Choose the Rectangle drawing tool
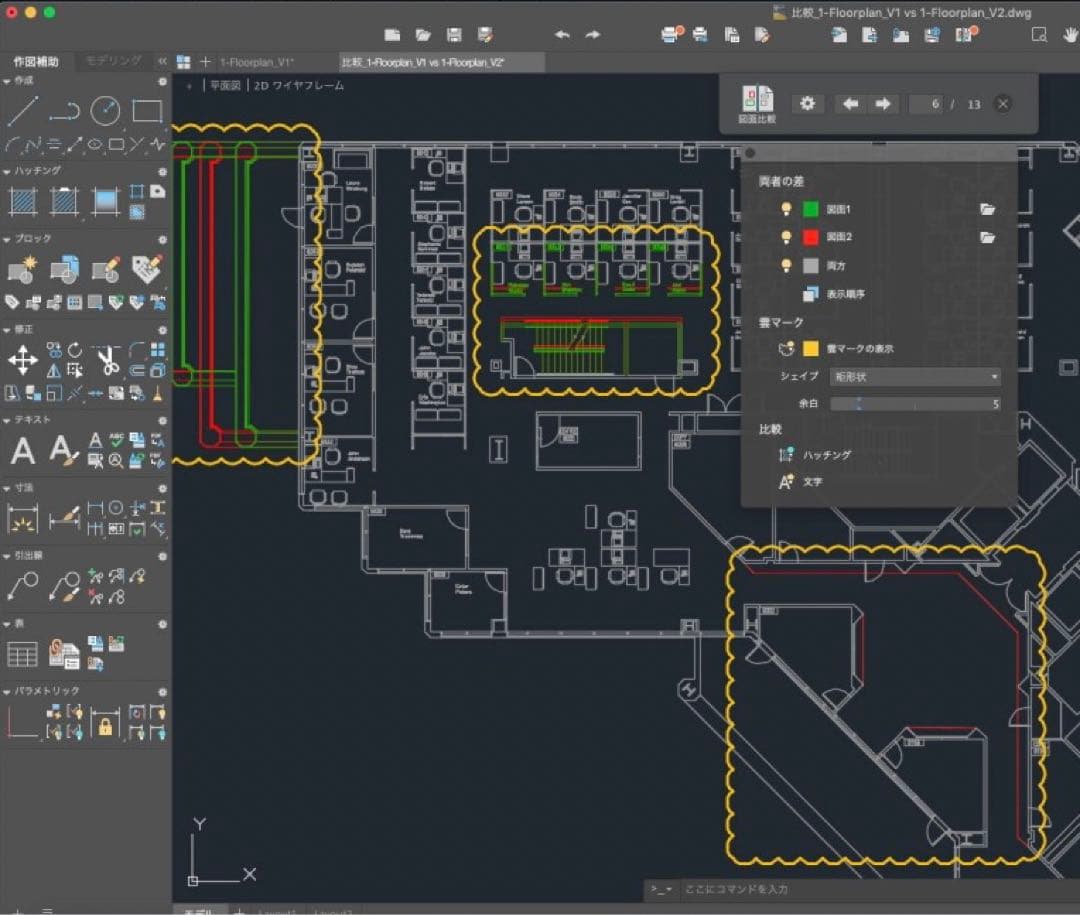The image size is (1080, 915). point(147,111)
